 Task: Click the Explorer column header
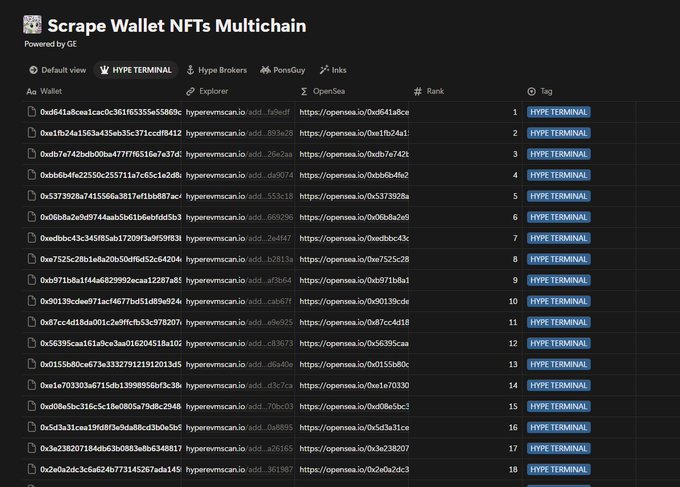pyautogui.click(x=207, y=92)
